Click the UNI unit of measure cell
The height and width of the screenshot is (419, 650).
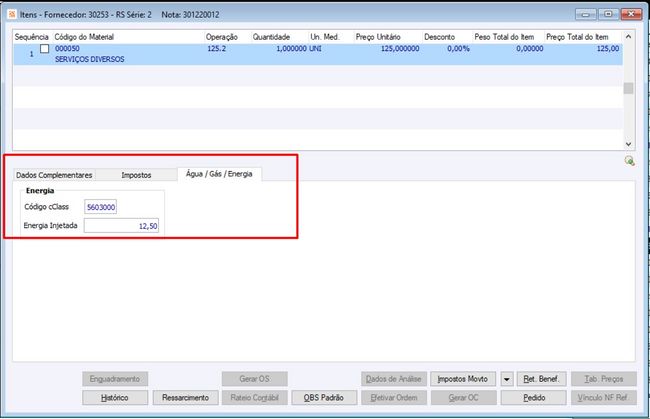[315, 48]
